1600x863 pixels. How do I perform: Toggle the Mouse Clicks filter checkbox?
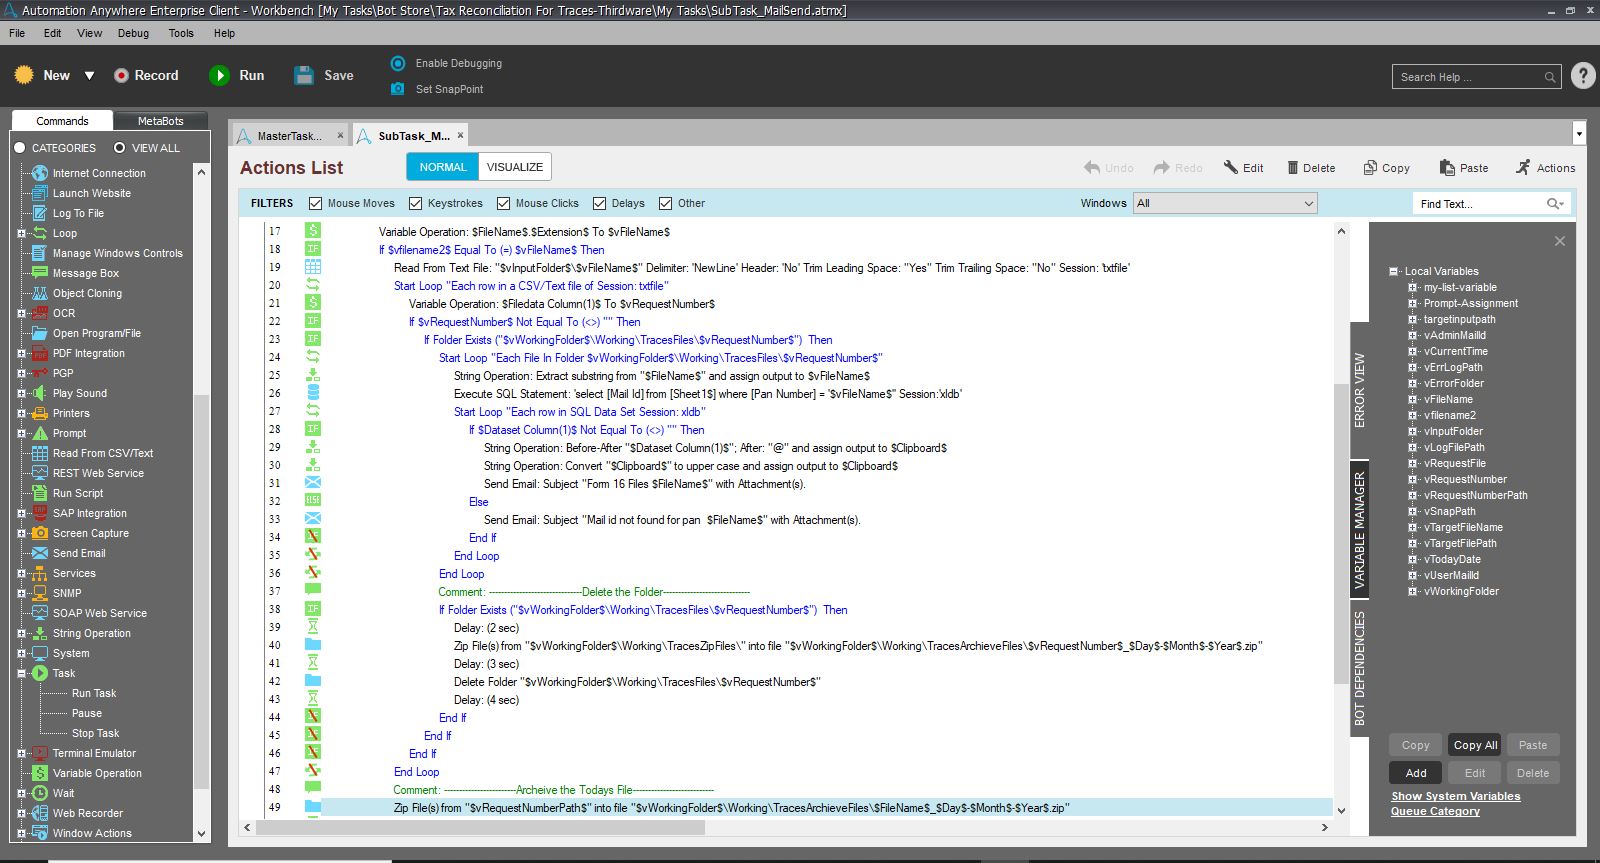pyautogui.click(x=503, y=203)
